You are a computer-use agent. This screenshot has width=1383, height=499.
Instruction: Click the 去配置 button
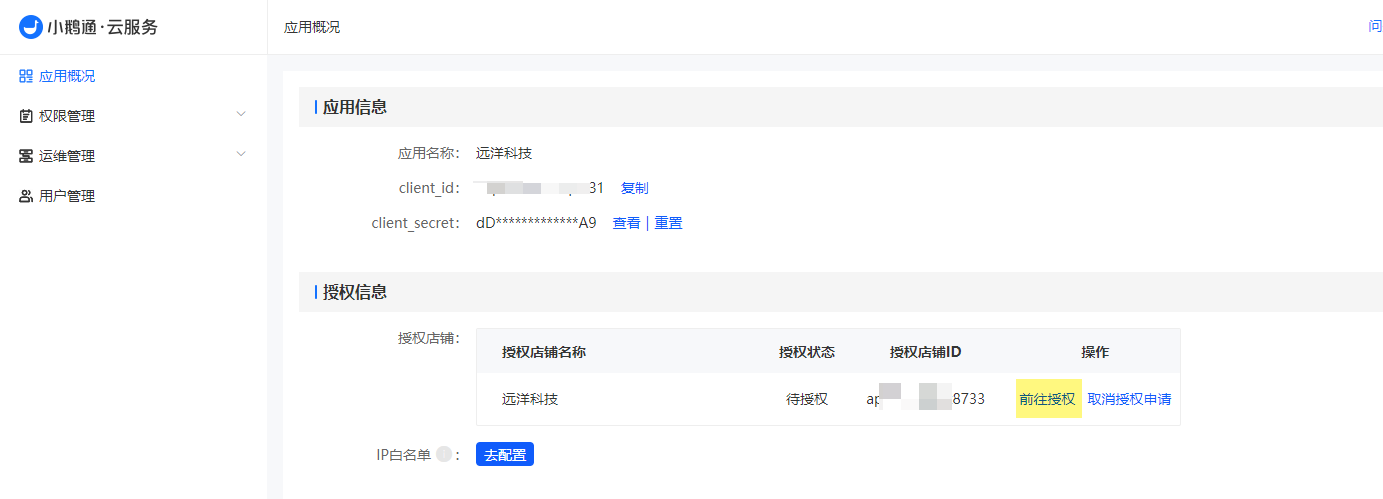click(505, 455)
